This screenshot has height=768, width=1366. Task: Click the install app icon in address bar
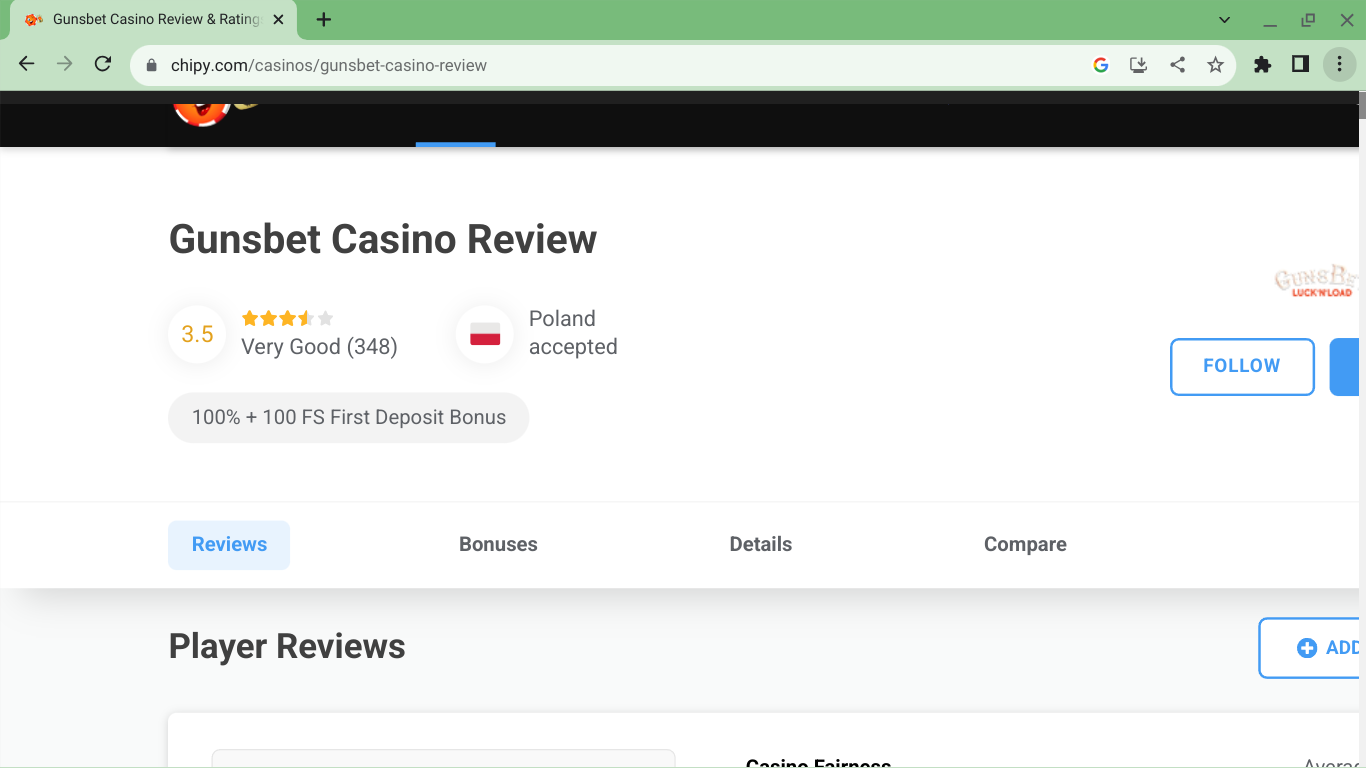pyautogui.click(x=1138, y=65)
